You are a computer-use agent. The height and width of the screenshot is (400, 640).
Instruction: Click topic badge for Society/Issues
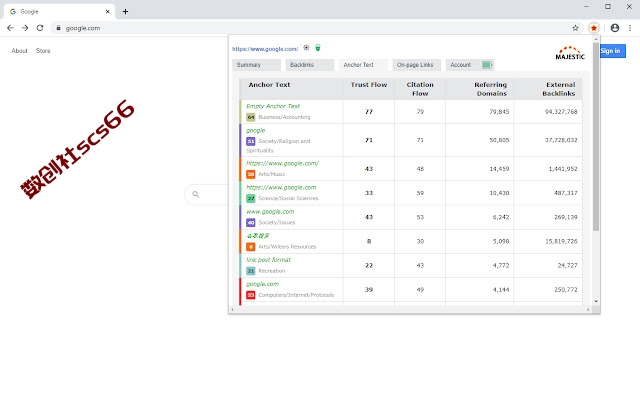click(x=251, y=222)
